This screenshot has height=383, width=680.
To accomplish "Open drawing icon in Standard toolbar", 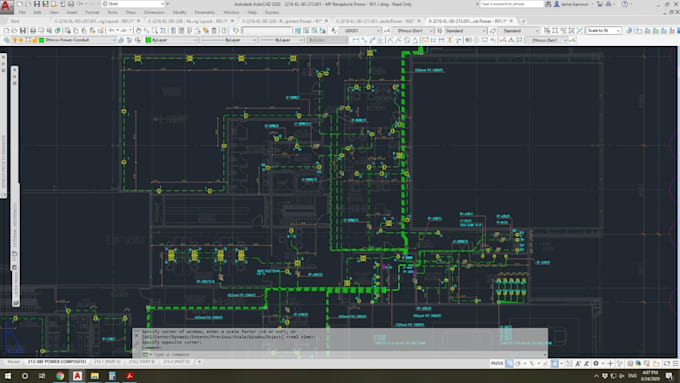I will (14, 31).
